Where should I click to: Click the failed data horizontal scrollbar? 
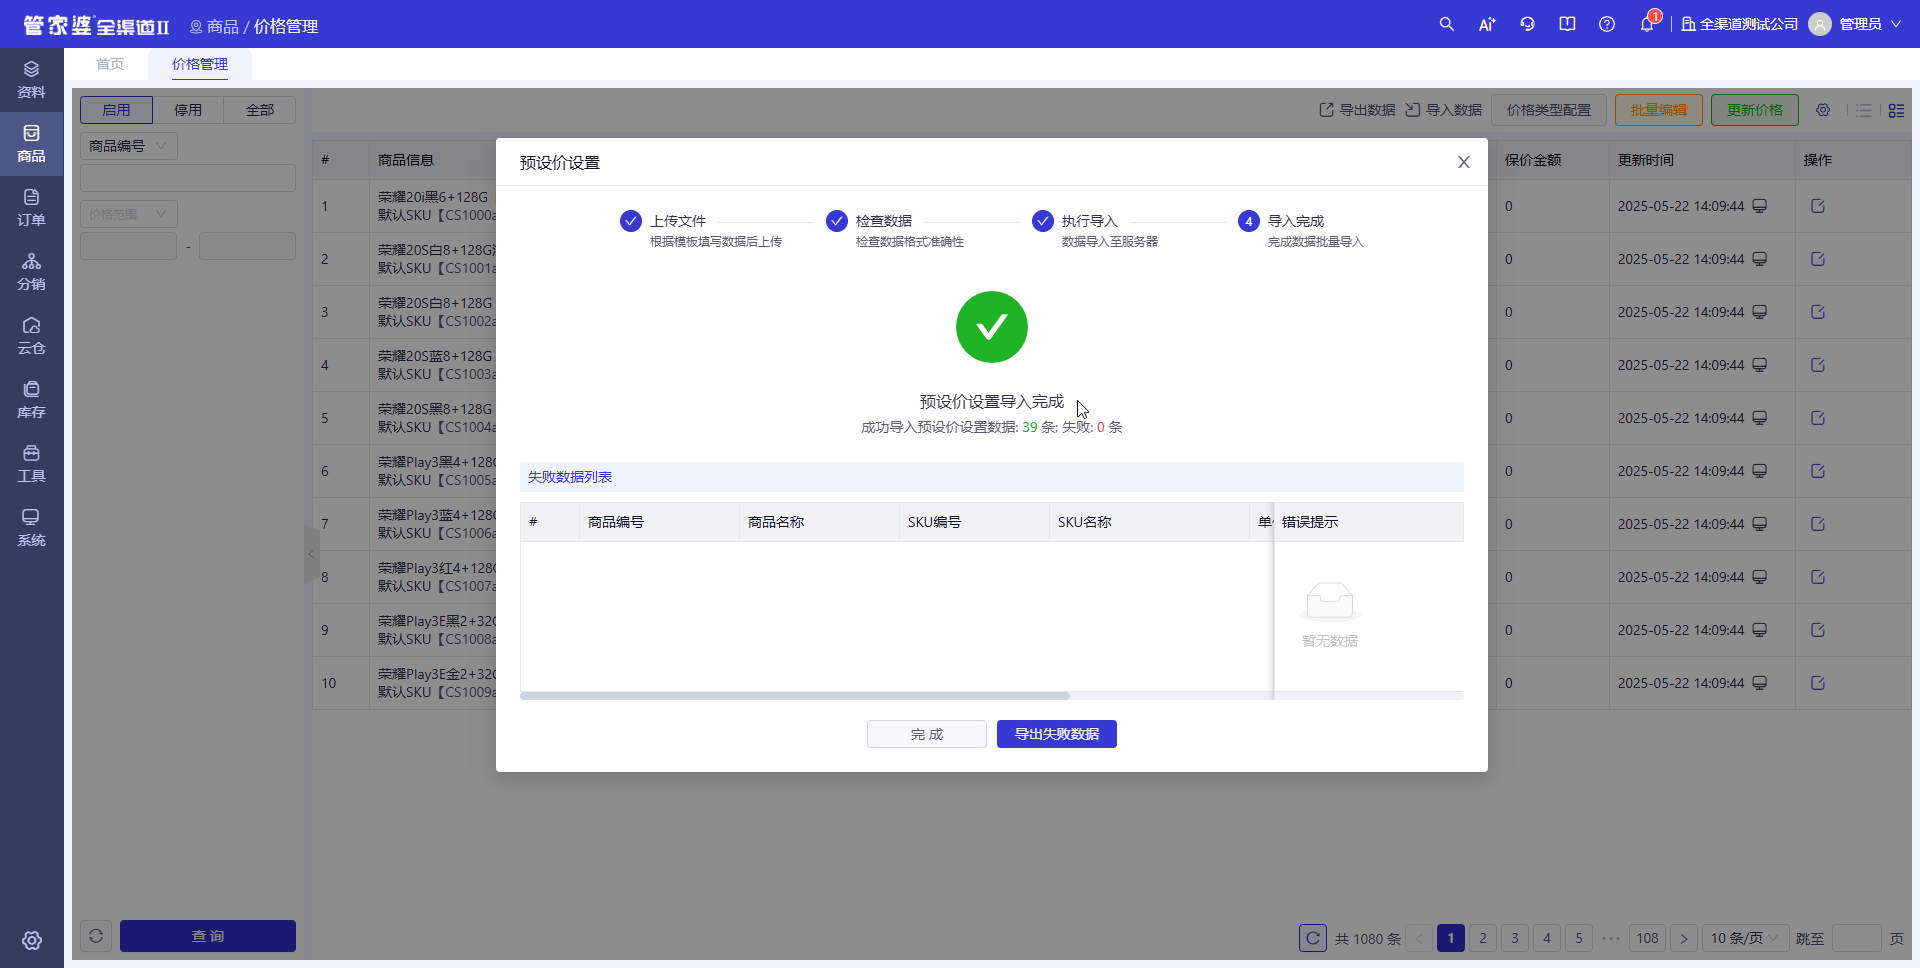[795, 695]
